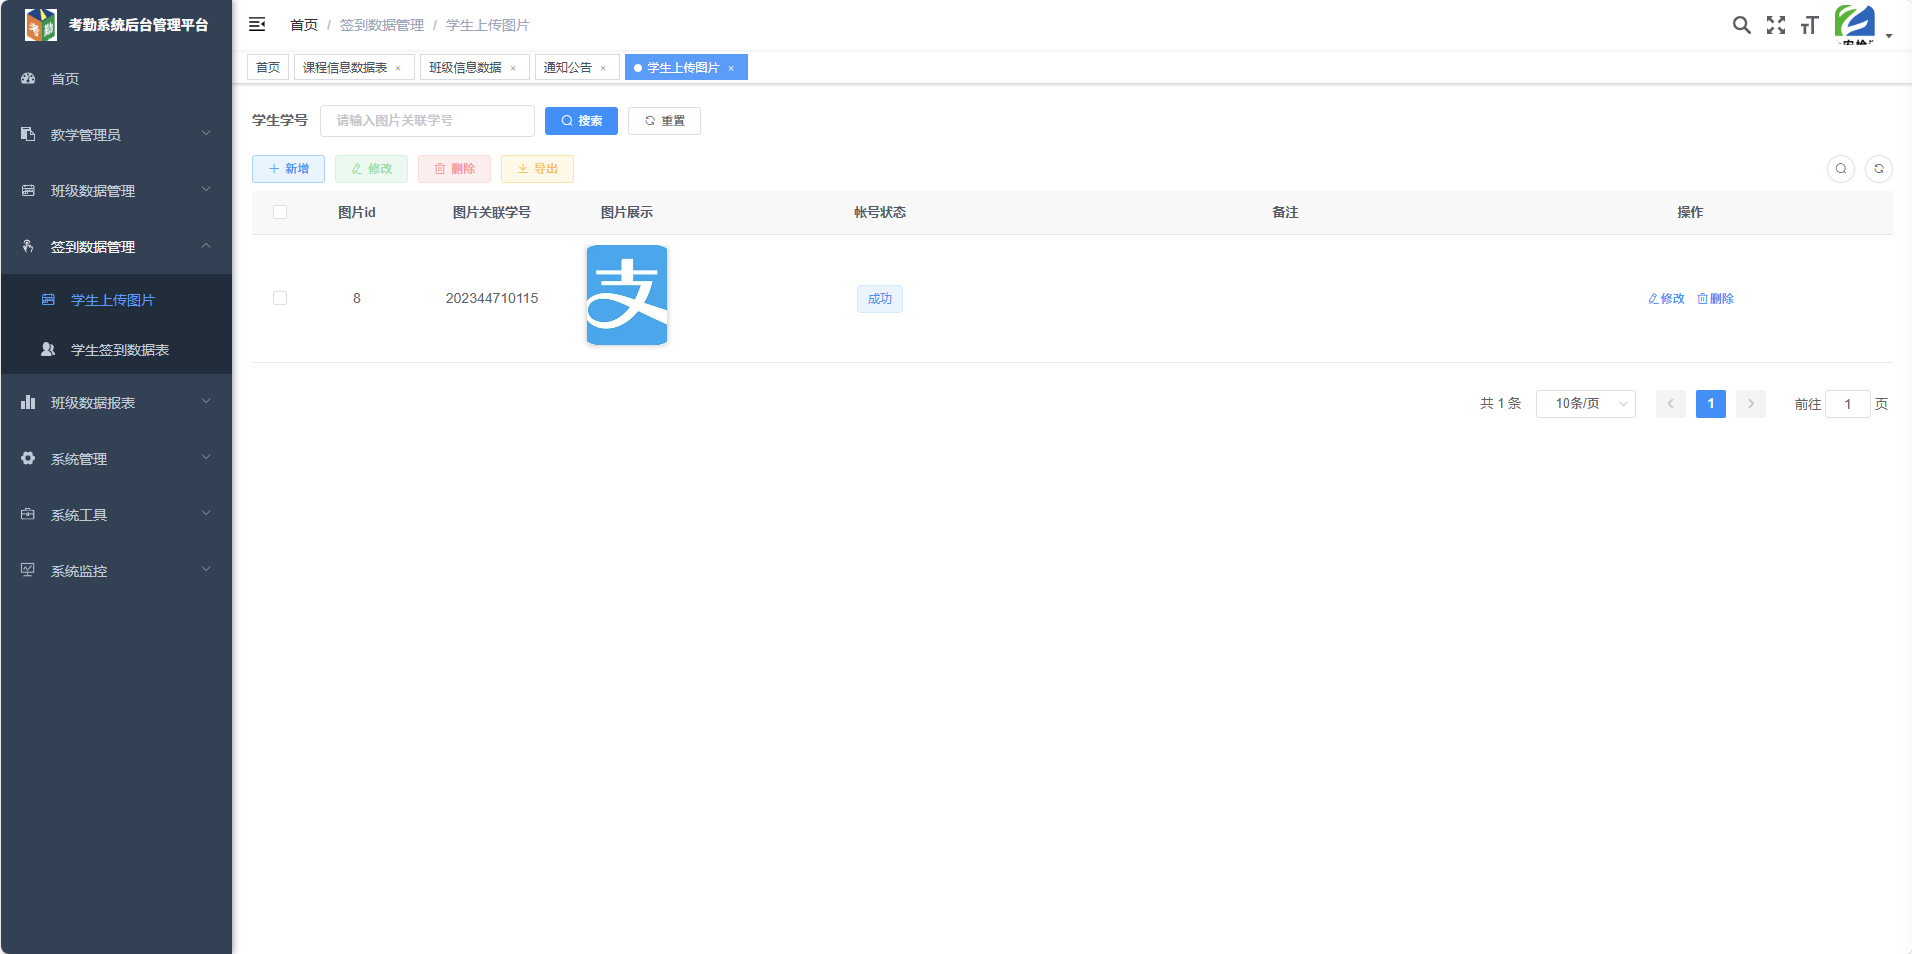Viewport: 1912px width, 954px height.
Task: Click the toolbar 修改 button
Action: click(x=371, y=169)
